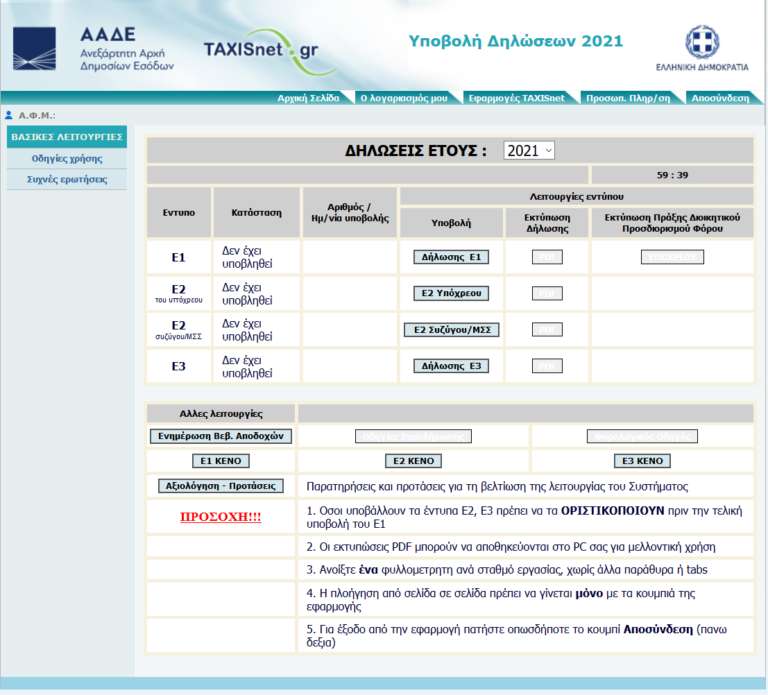Click PDF button in E1 row
This screenshot has width=768, height=695.
(x=547, y=257)
